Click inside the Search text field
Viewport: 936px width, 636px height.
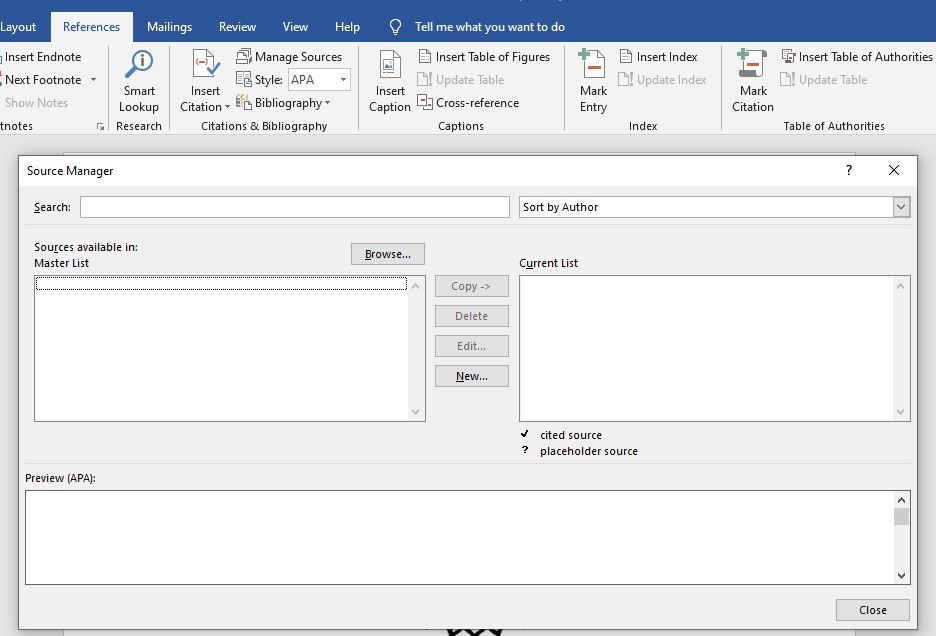coord(294,207)
